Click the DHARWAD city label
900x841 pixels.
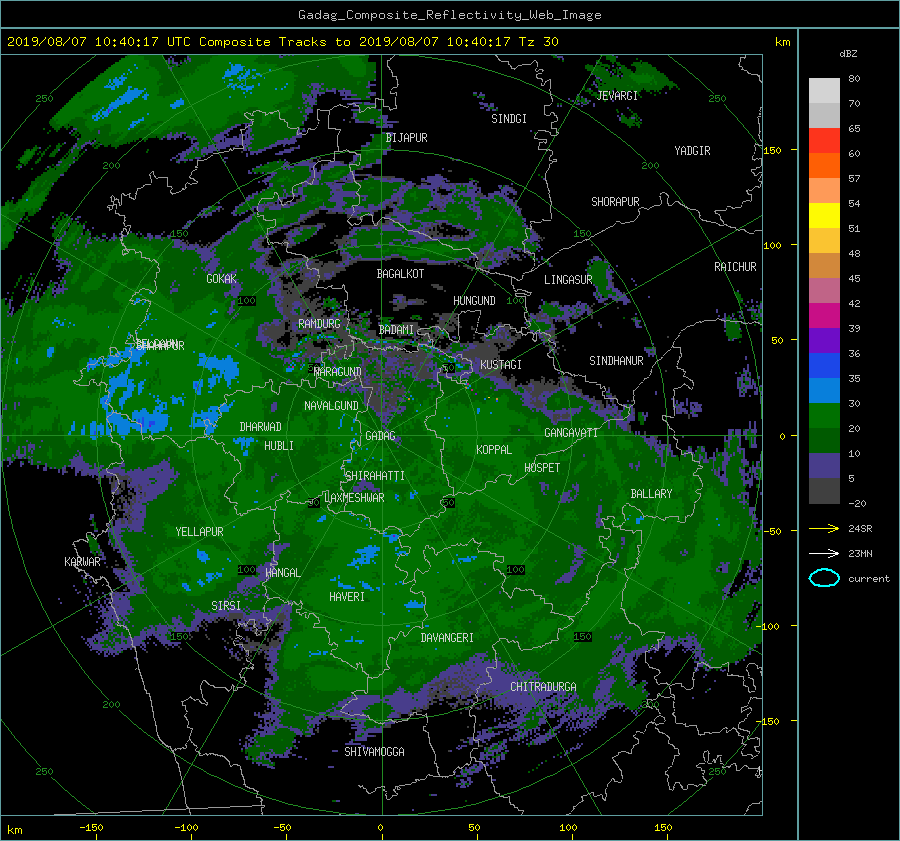coord(261,427)
